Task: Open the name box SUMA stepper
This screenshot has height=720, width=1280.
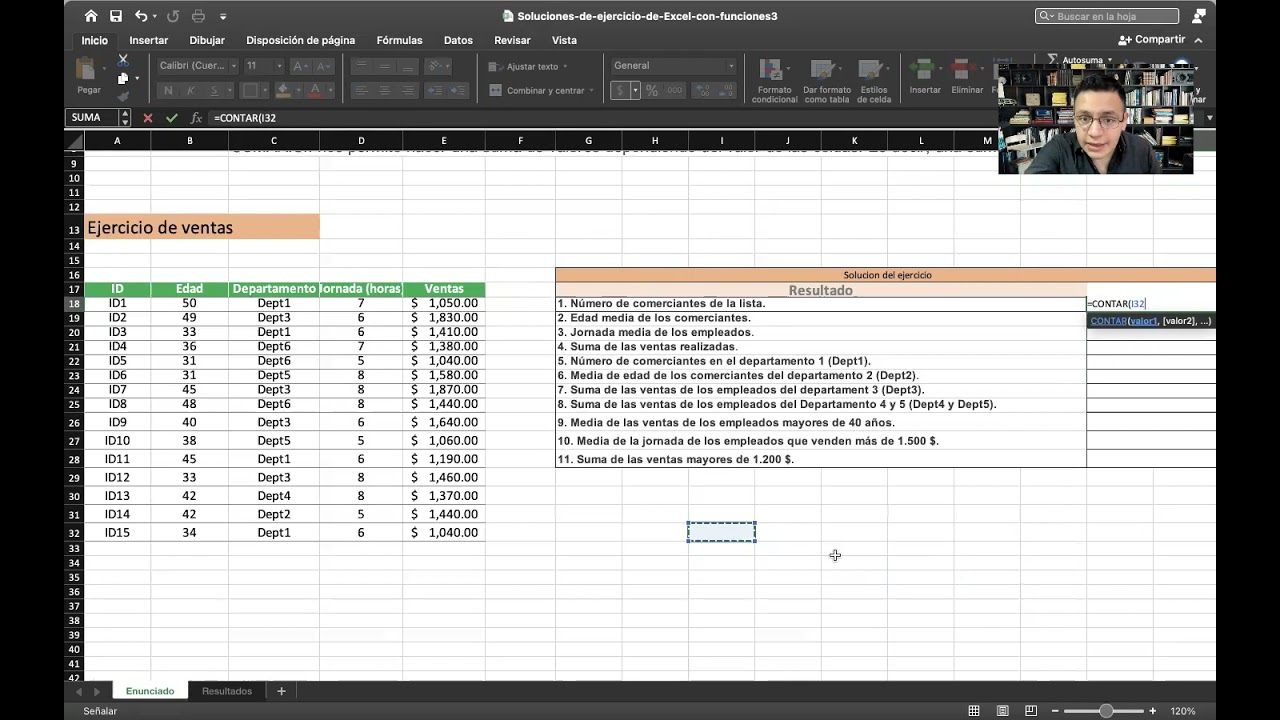Action: click(x=125, y=118)
